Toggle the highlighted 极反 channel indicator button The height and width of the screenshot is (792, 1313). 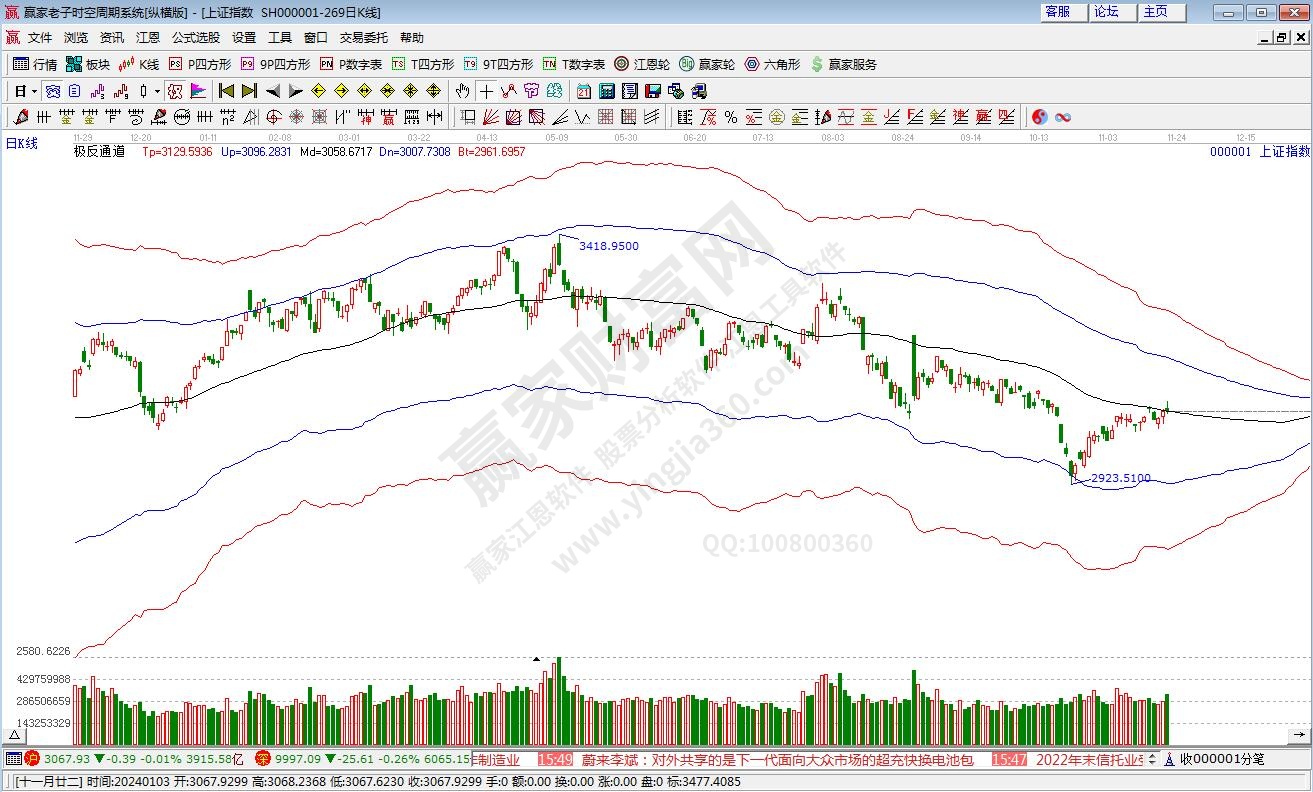click(x=174, y=91)
